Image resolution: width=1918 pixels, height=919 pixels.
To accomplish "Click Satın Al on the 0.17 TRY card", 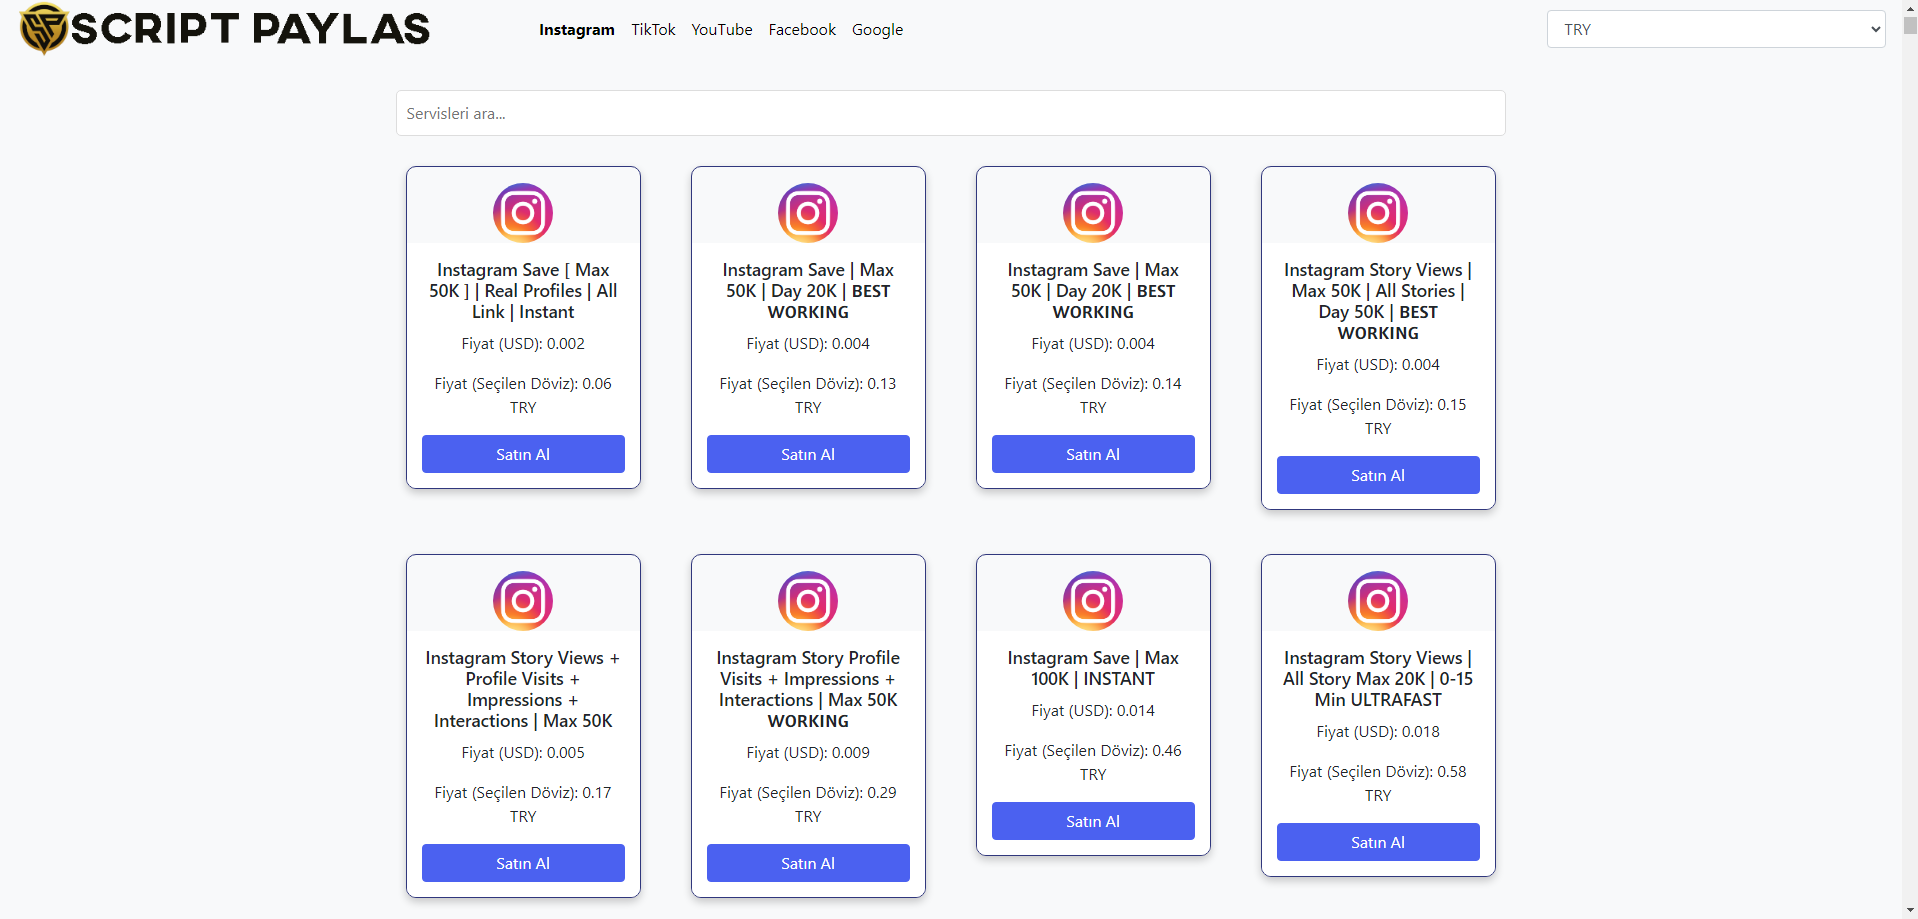I will [523, 863].
